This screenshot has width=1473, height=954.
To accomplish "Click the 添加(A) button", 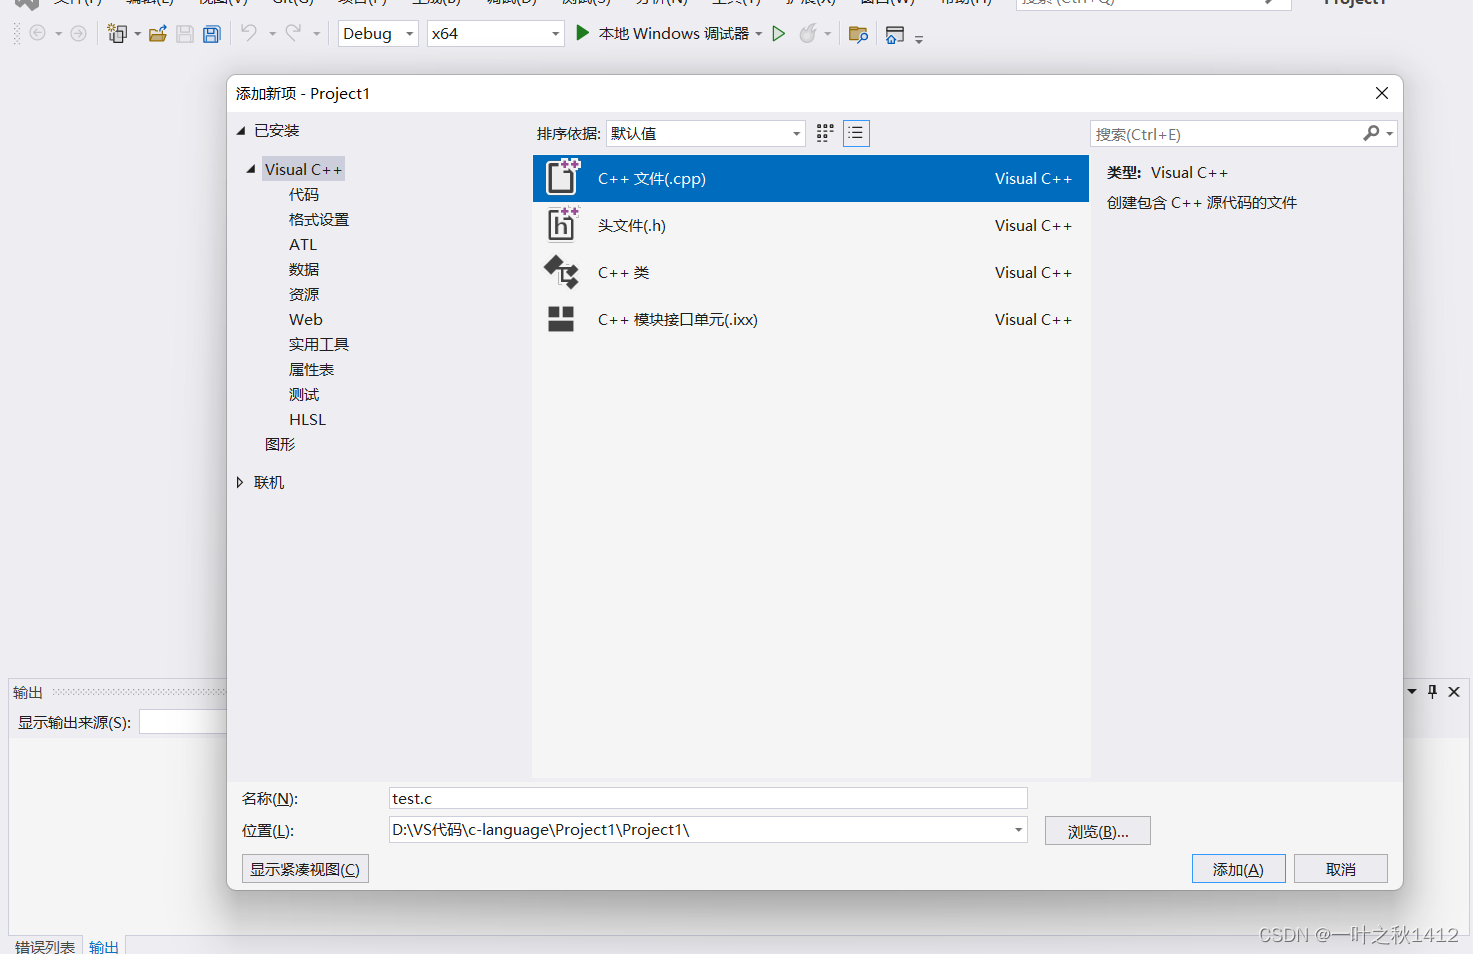I will click(1238, 869).
